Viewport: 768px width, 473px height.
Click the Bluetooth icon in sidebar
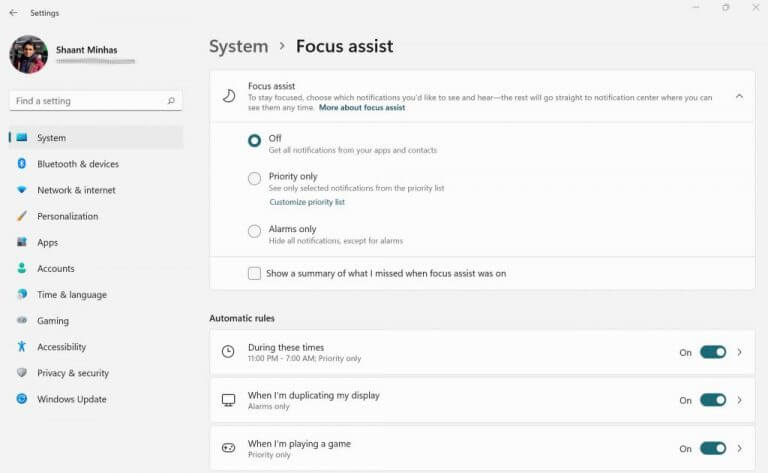(22, 164)
